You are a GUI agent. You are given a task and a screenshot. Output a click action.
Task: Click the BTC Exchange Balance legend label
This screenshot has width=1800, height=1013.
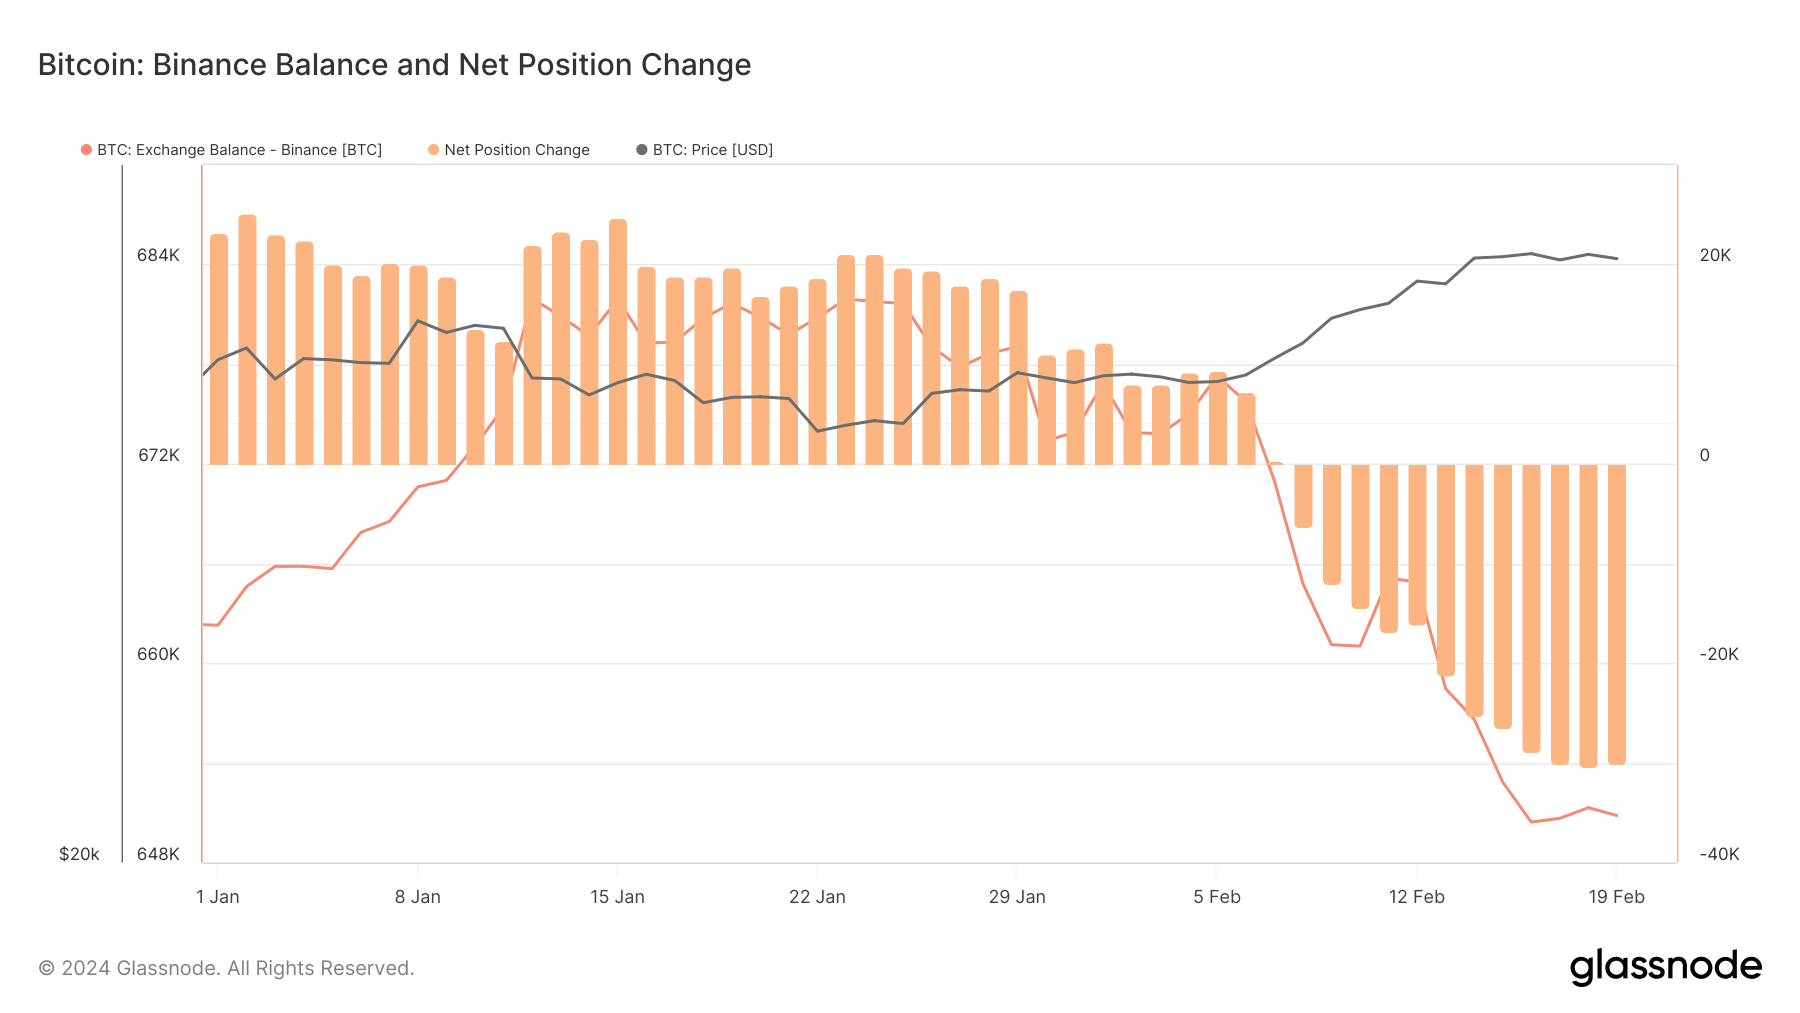[x=239, y=150]
